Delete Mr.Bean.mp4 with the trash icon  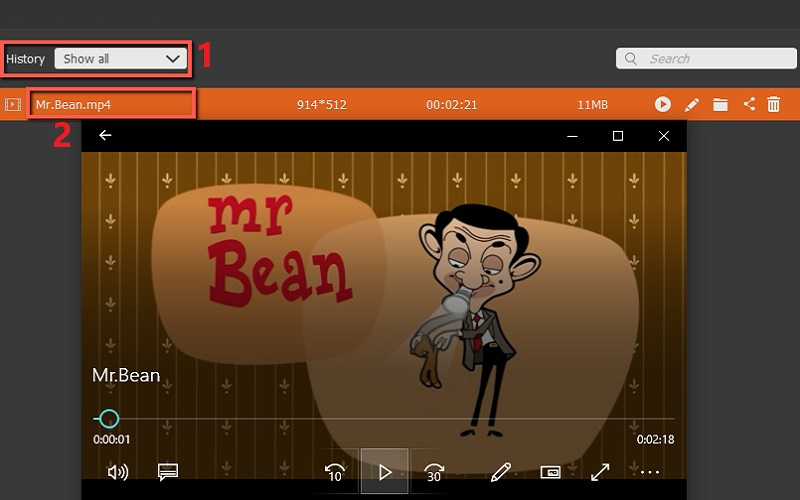773,104
